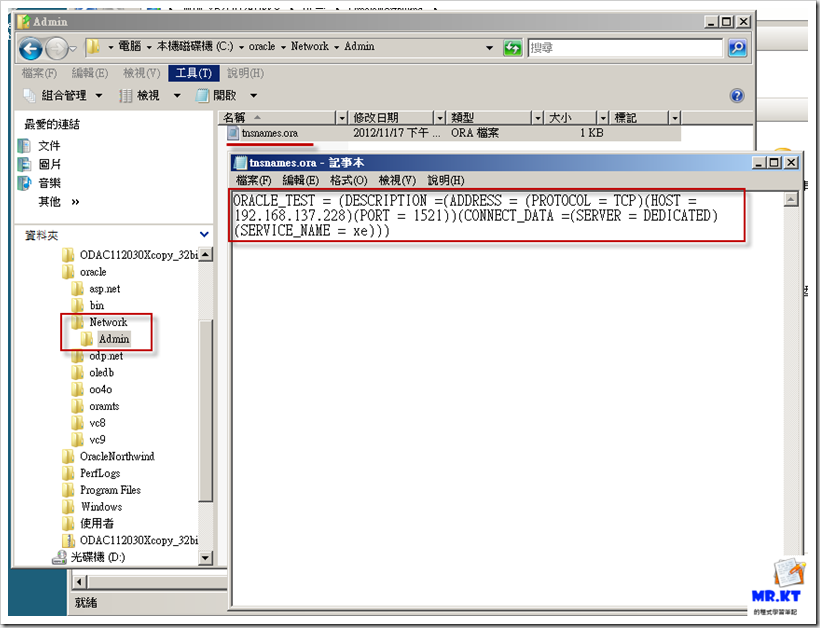Image resolution: width=820 pixels, height=628 pixels.
Task: Click the search magnifier button
Action: point(737,48)
